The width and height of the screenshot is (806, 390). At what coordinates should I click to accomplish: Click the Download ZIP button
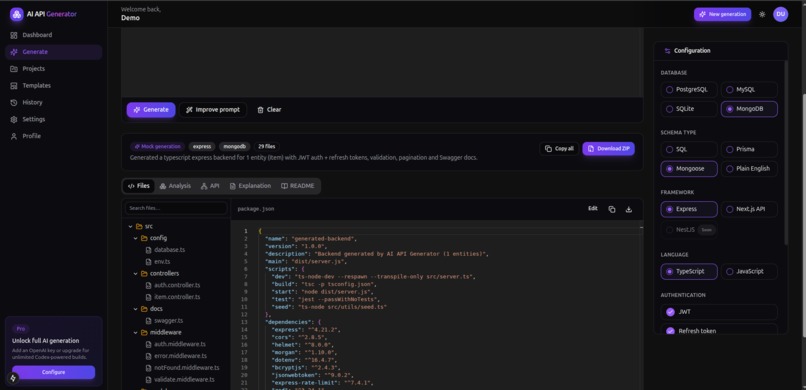point(609,148)
